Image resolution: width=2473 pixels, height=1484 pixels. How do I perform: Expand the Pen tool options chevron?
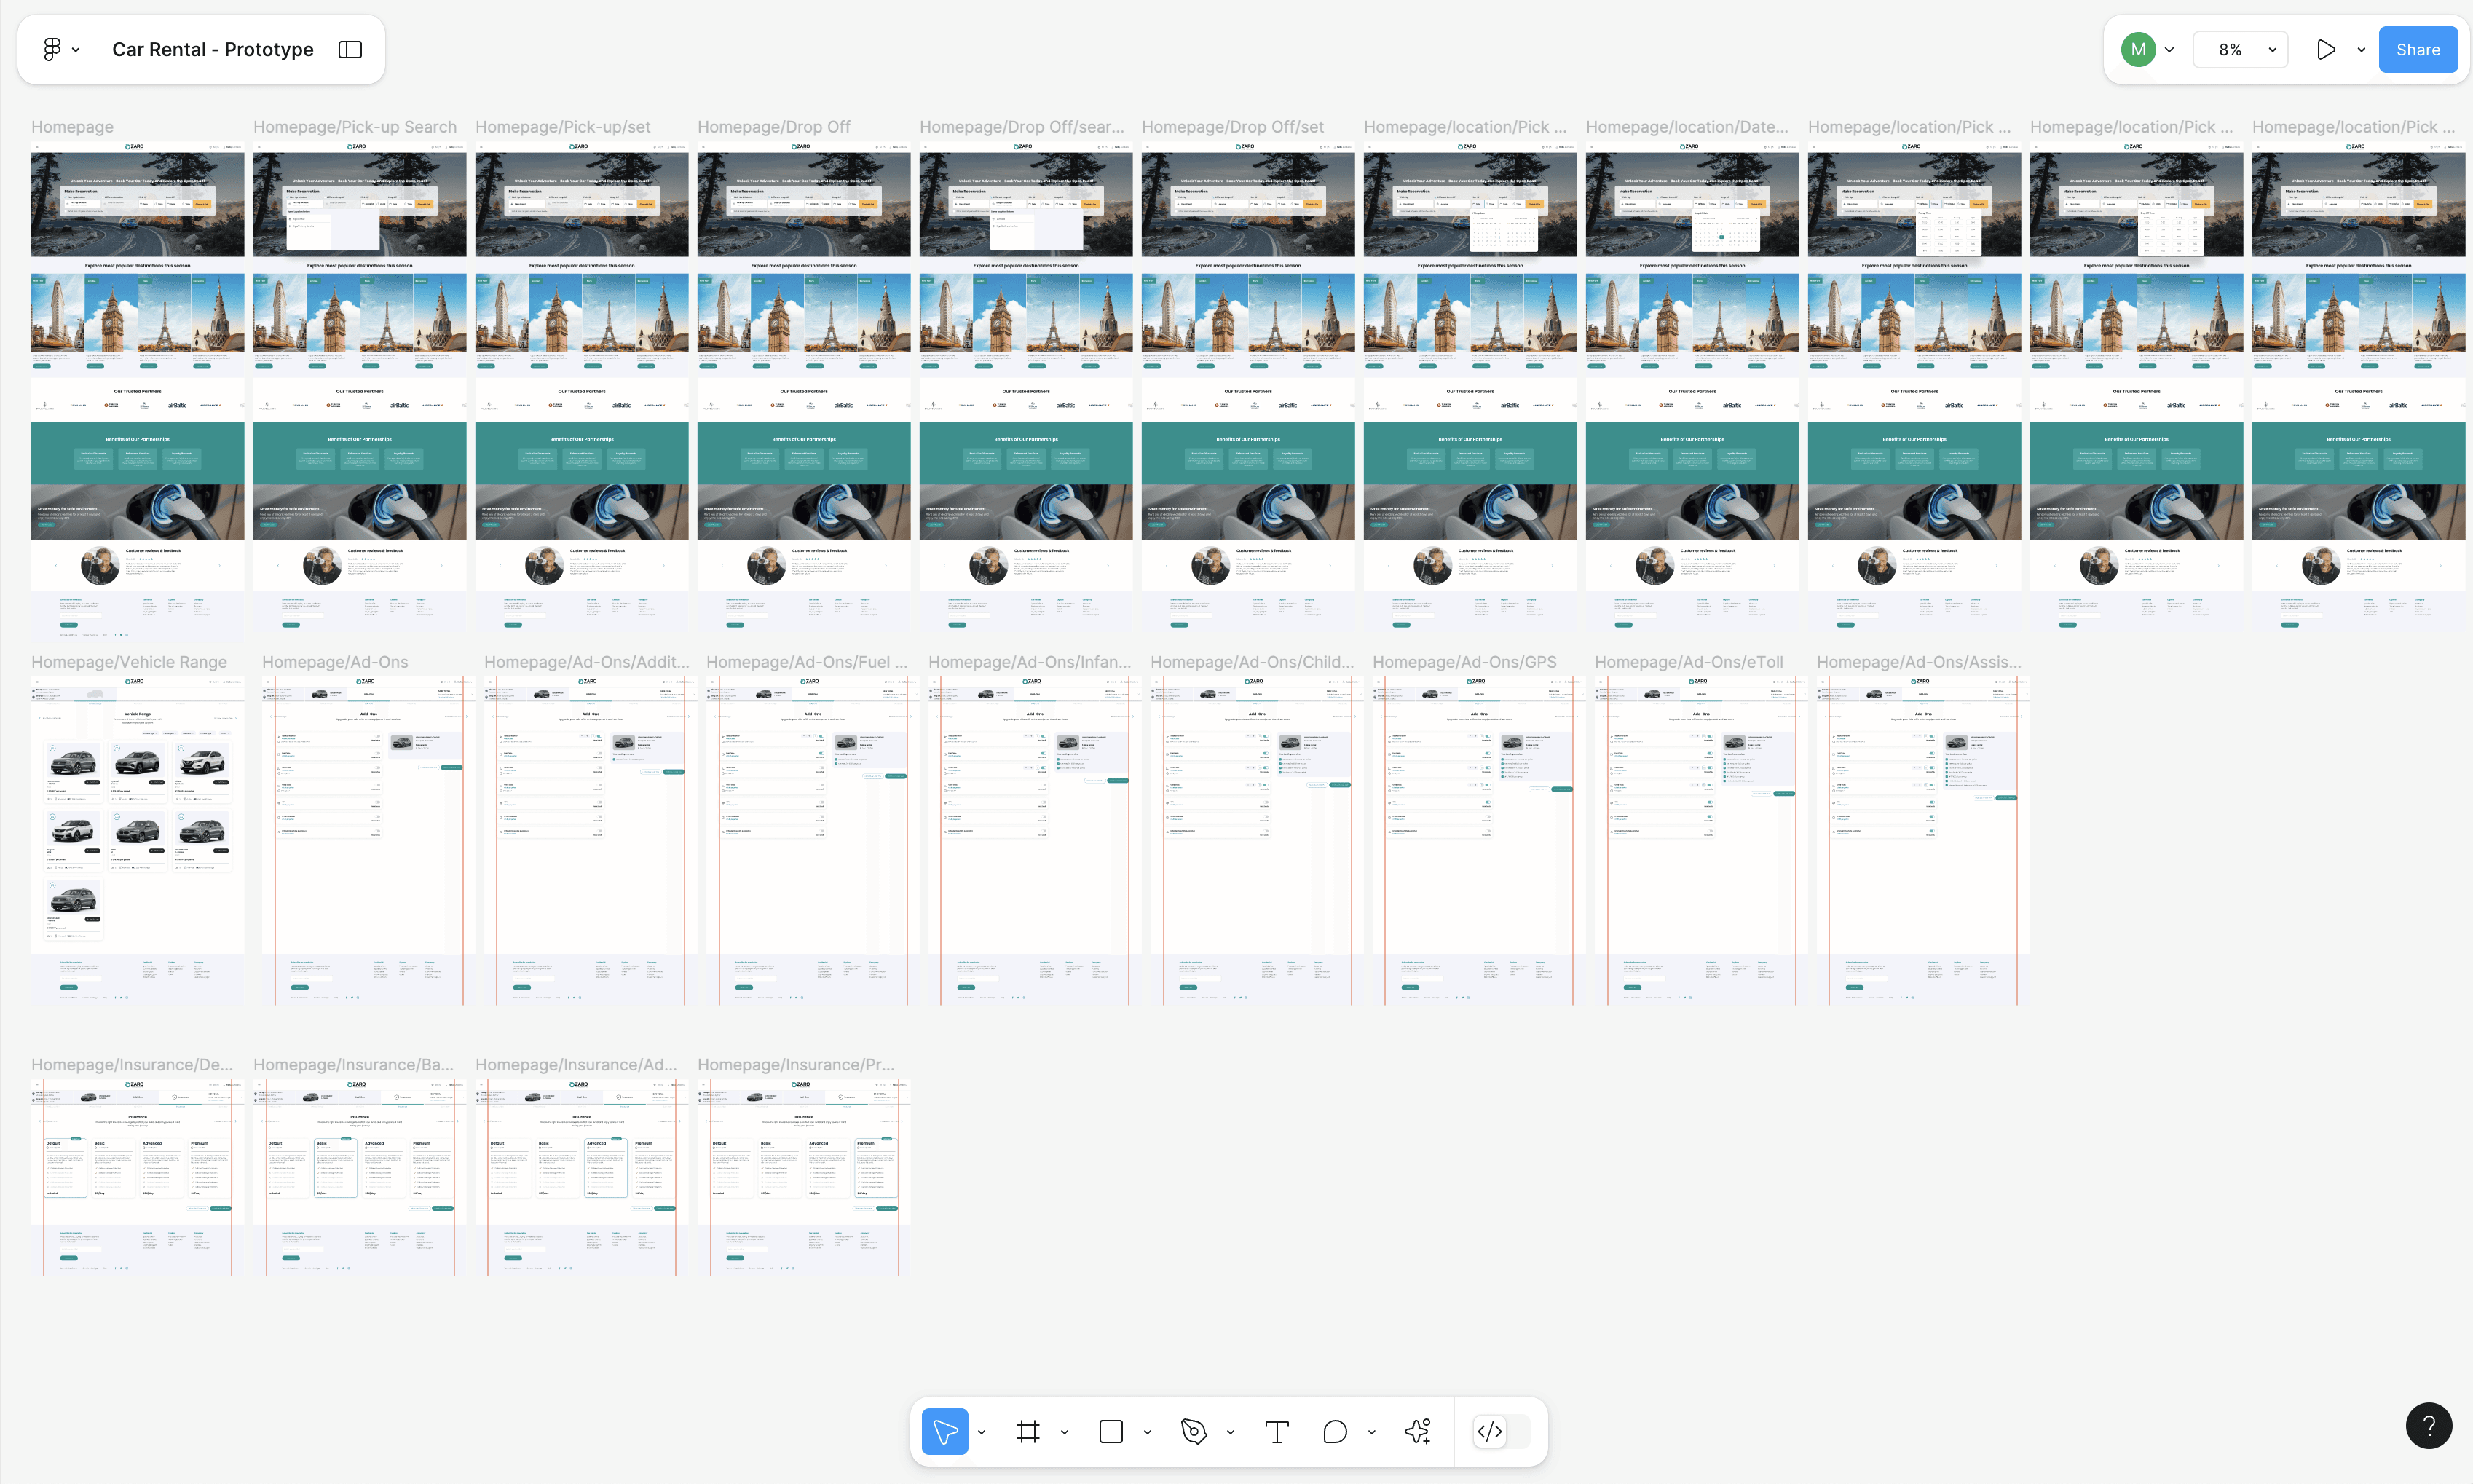1230,1432
